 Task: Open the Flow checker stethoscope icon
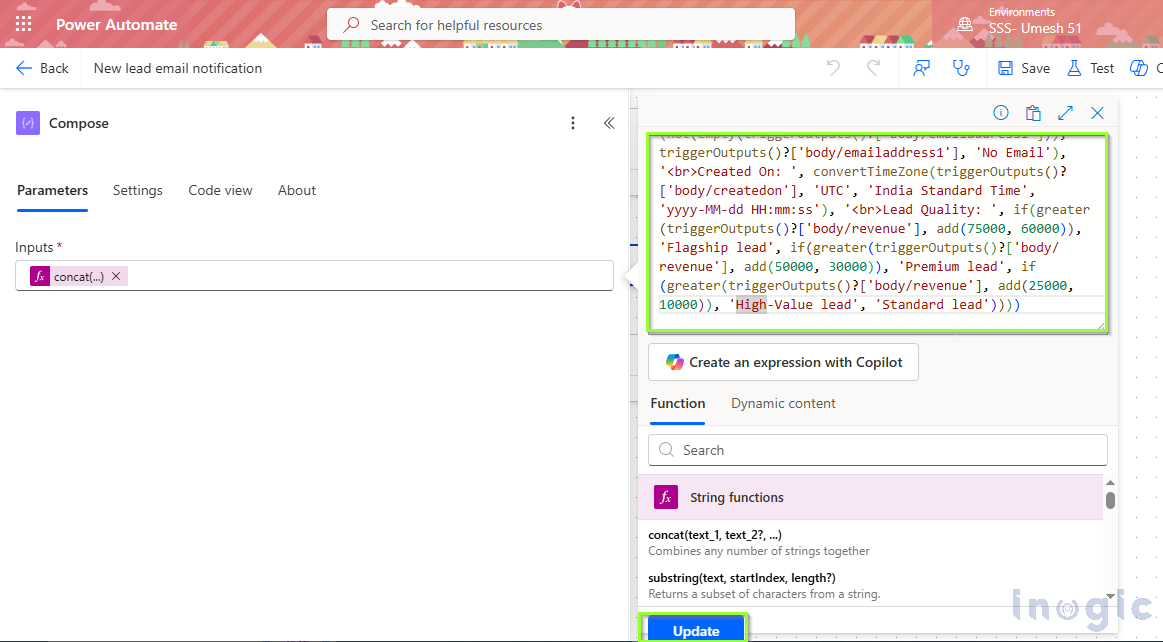[x=962, y=68]
